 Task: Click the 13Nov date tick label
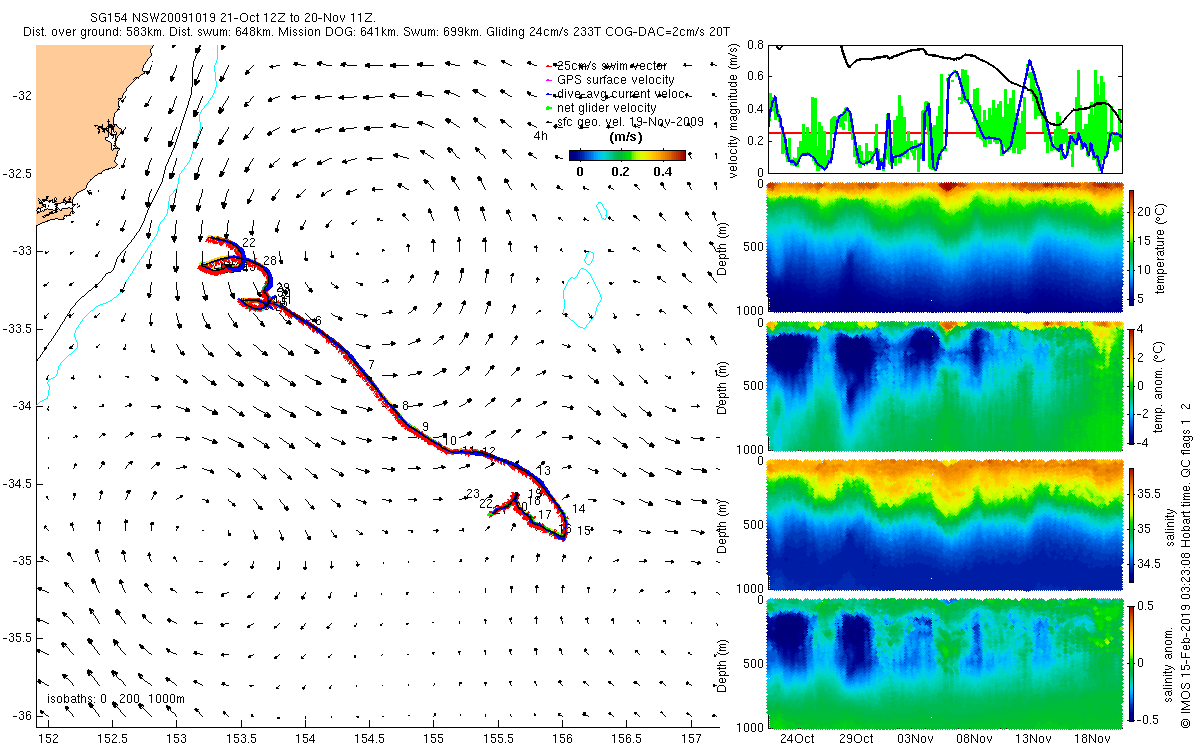click(1032, 738)
